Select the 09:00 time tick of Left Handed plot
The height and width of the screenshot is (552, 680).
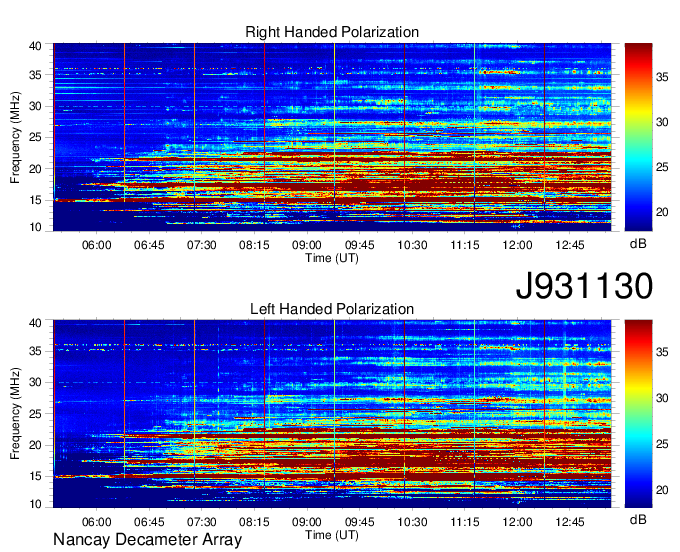[307, 522]
